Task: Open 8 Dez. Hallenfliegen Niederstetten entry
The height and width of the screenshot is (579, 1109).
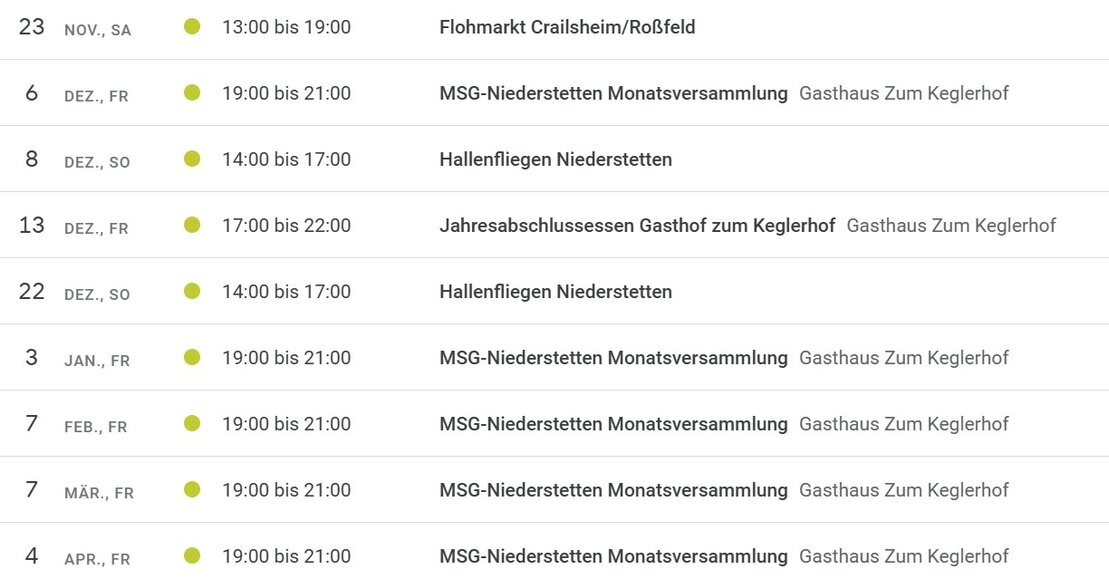Action: click(555, 159)
